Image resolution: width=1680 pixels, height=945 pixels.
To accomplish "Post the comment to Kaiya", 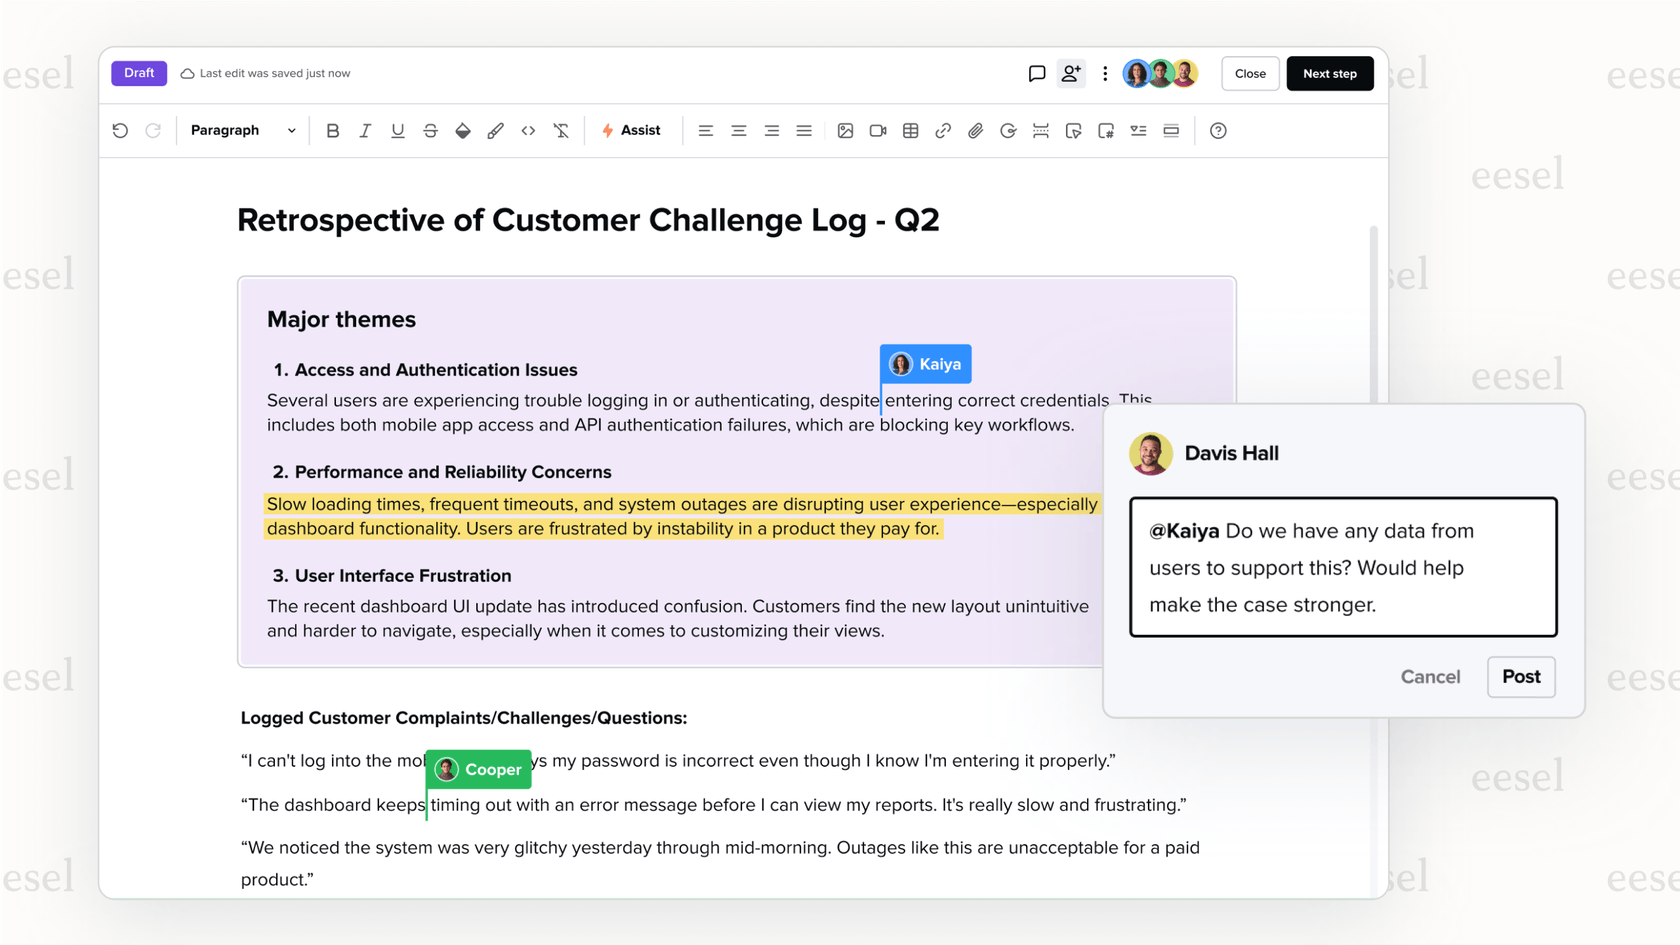I will 1521,677.
